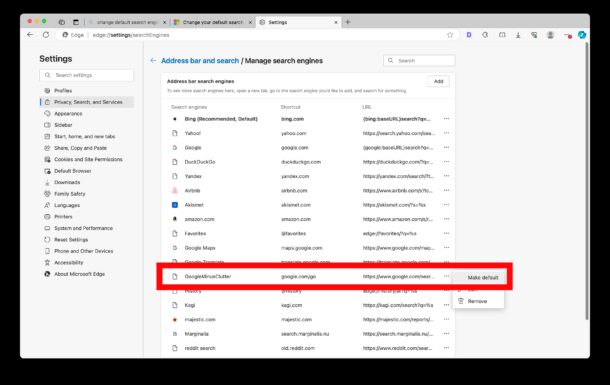Select the GoogleMinusClutter search engine name

click(208, 276)
